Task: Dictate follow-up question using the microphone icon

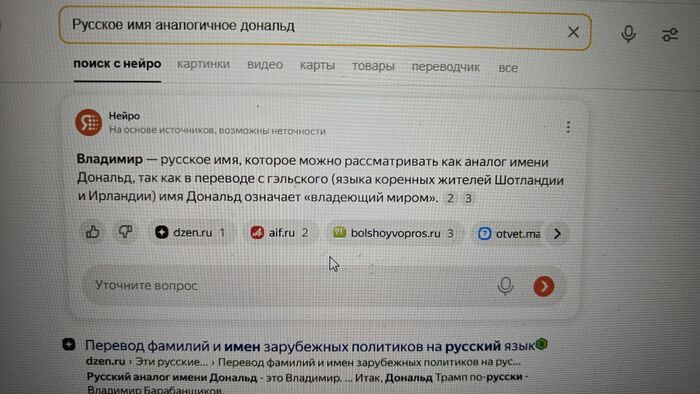Action: 505,286
